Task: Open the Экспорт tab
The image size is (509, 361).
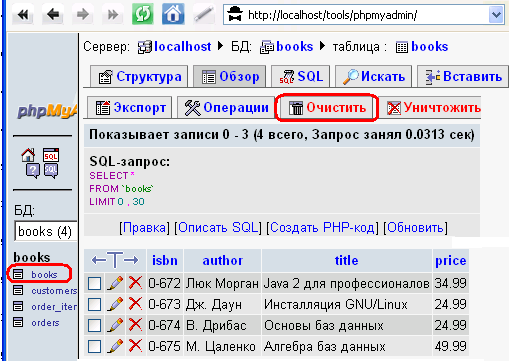Action: coord(130,108)
